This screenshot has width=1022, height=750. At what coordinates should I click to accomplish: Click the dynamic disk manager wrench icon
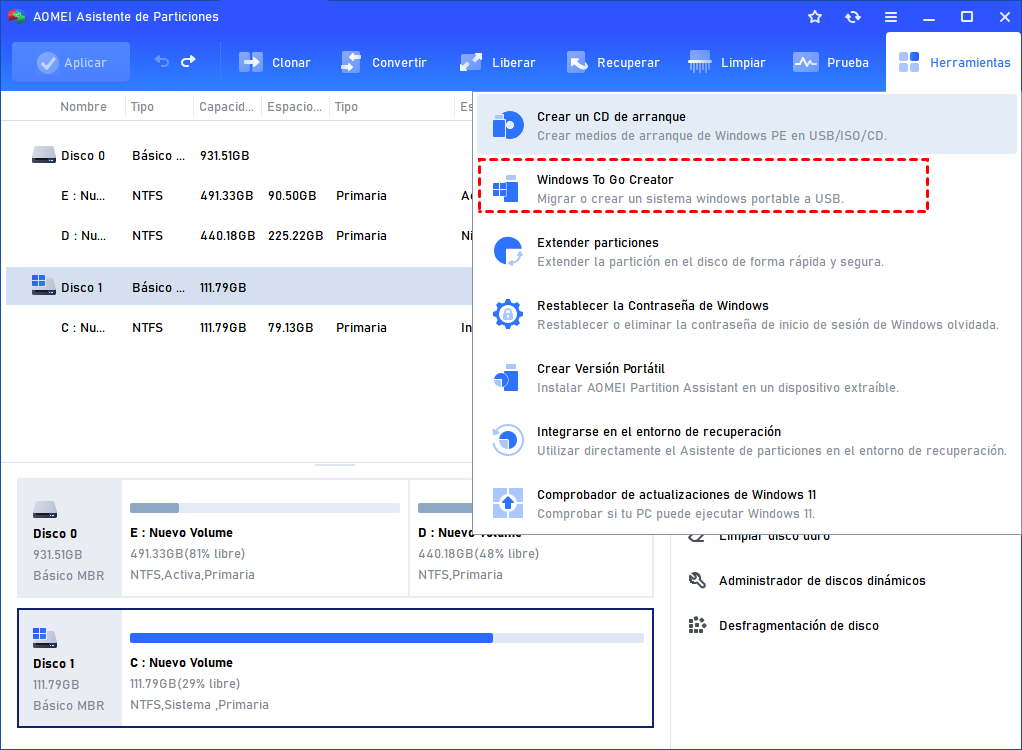click(697, 580)
